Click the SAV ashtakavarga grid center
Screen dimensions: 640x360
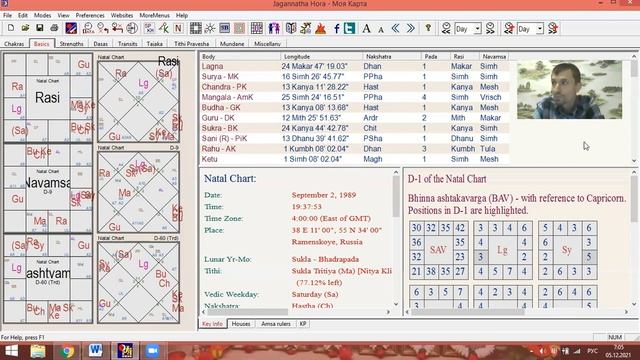pyautogui.click(x=438, y=250)
